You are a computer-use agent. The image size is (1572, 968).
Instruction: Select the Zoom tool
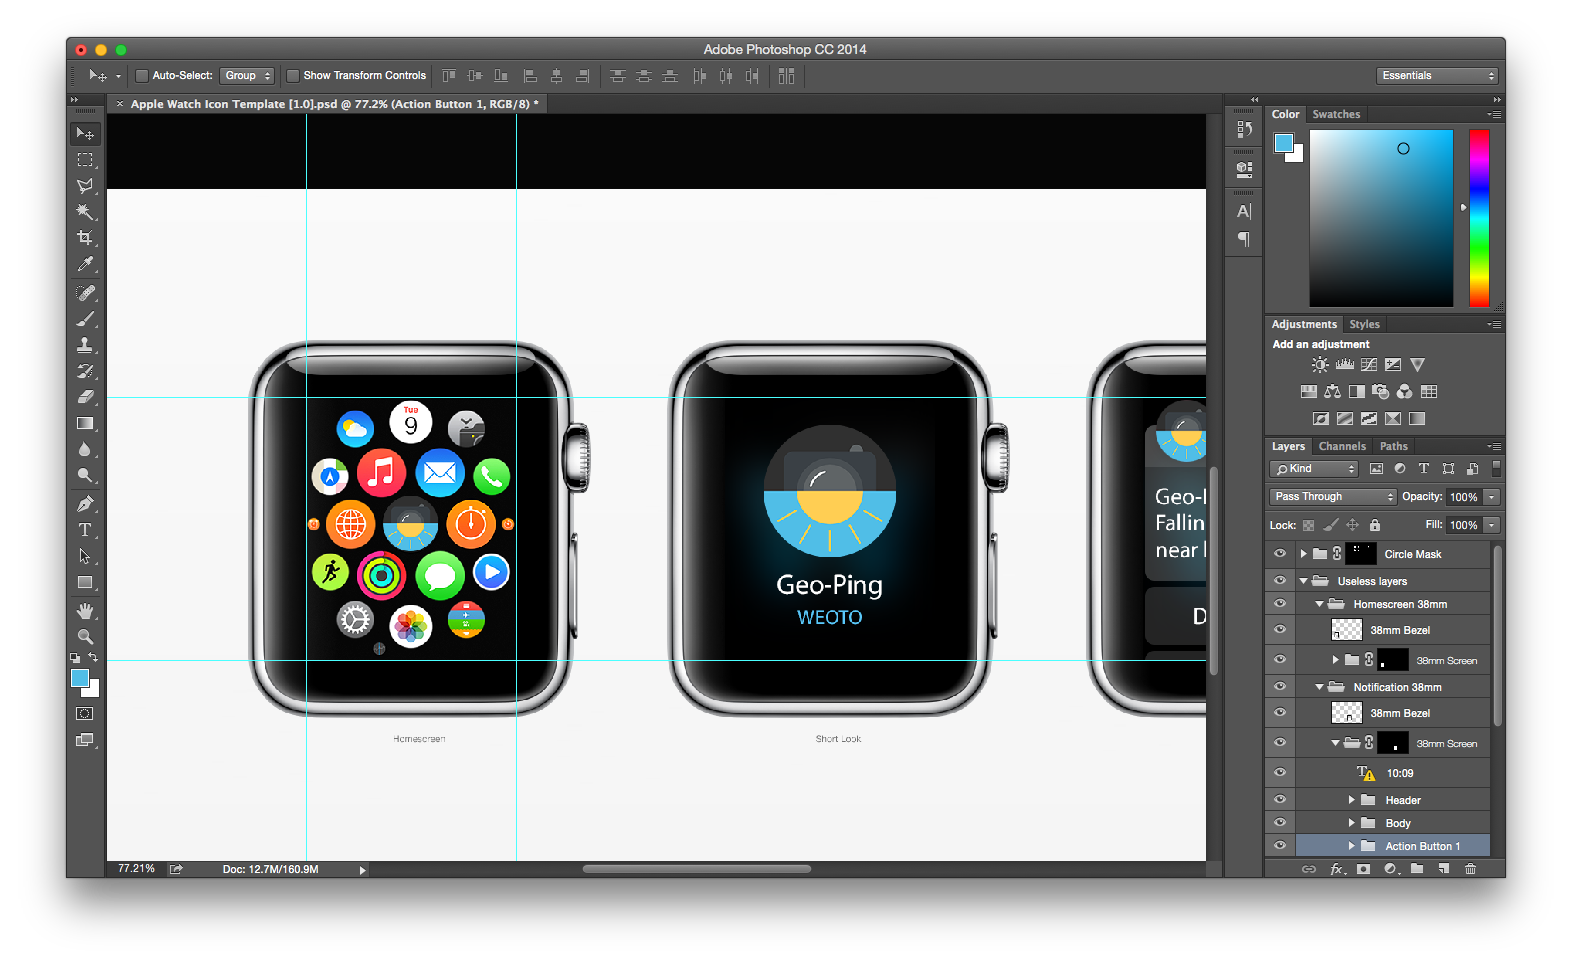pos(85,637)
